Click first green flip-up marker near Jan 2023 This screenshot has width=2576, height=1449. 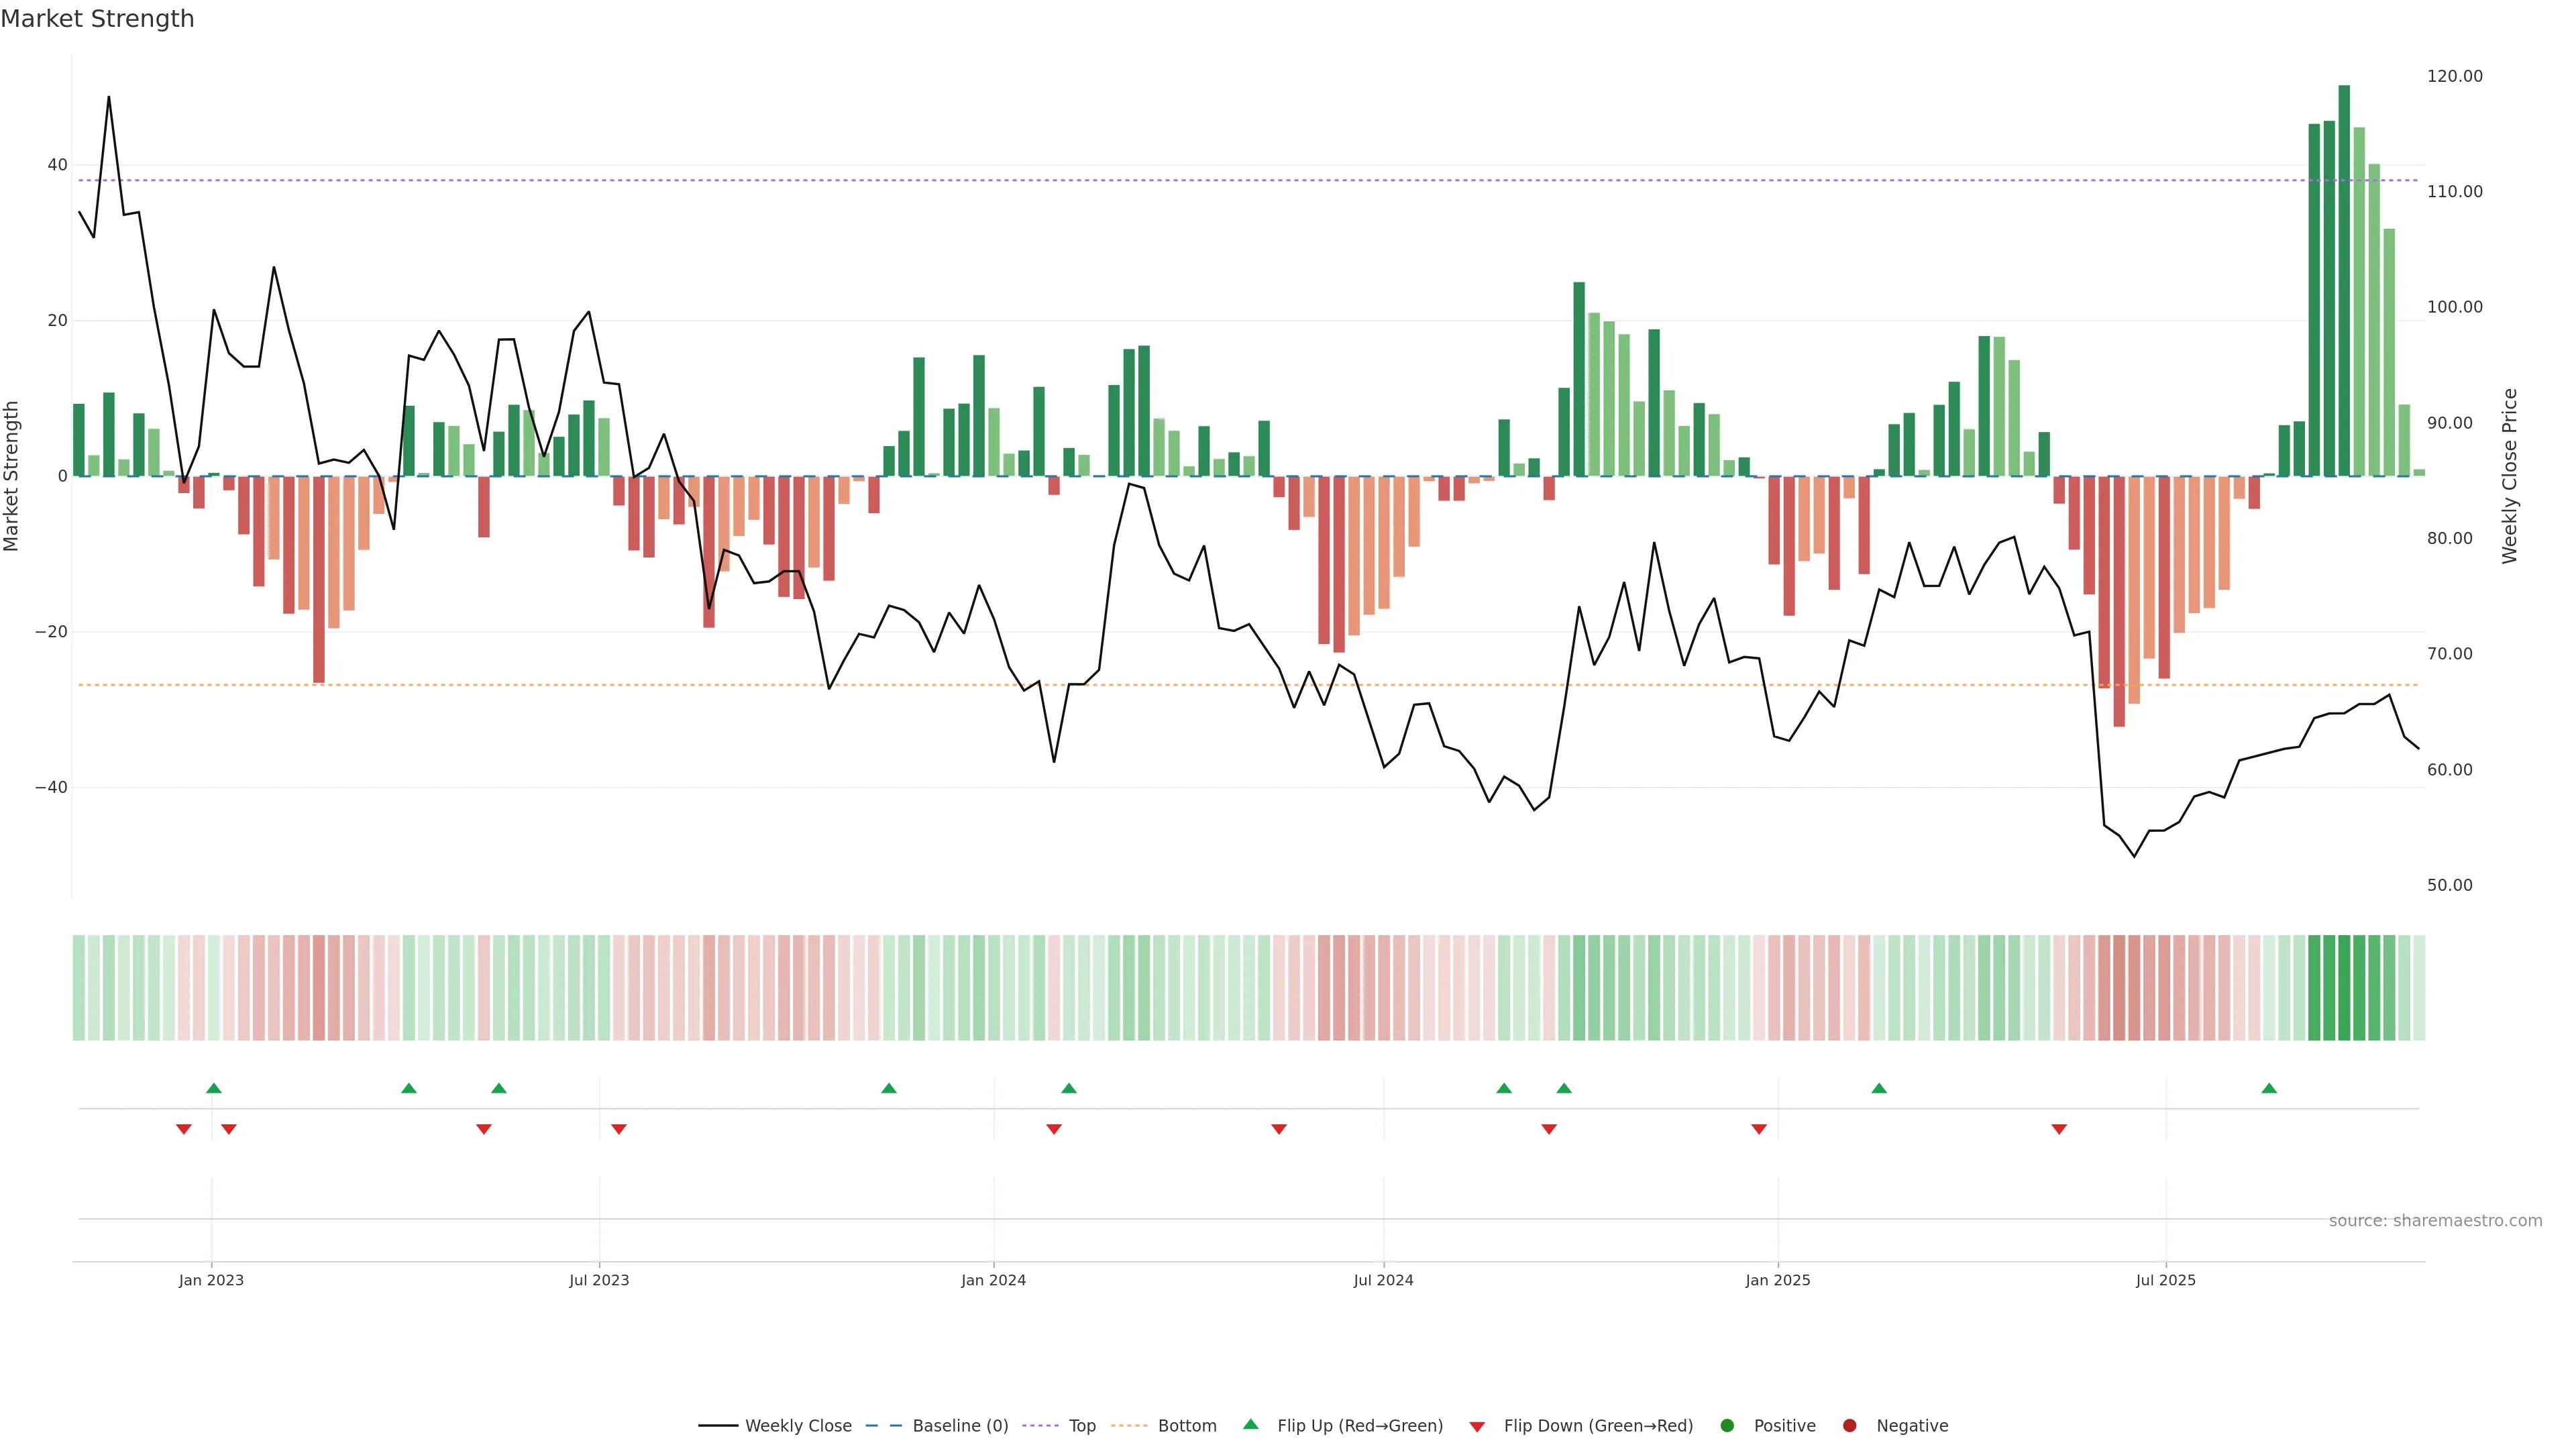[213, 1088]
